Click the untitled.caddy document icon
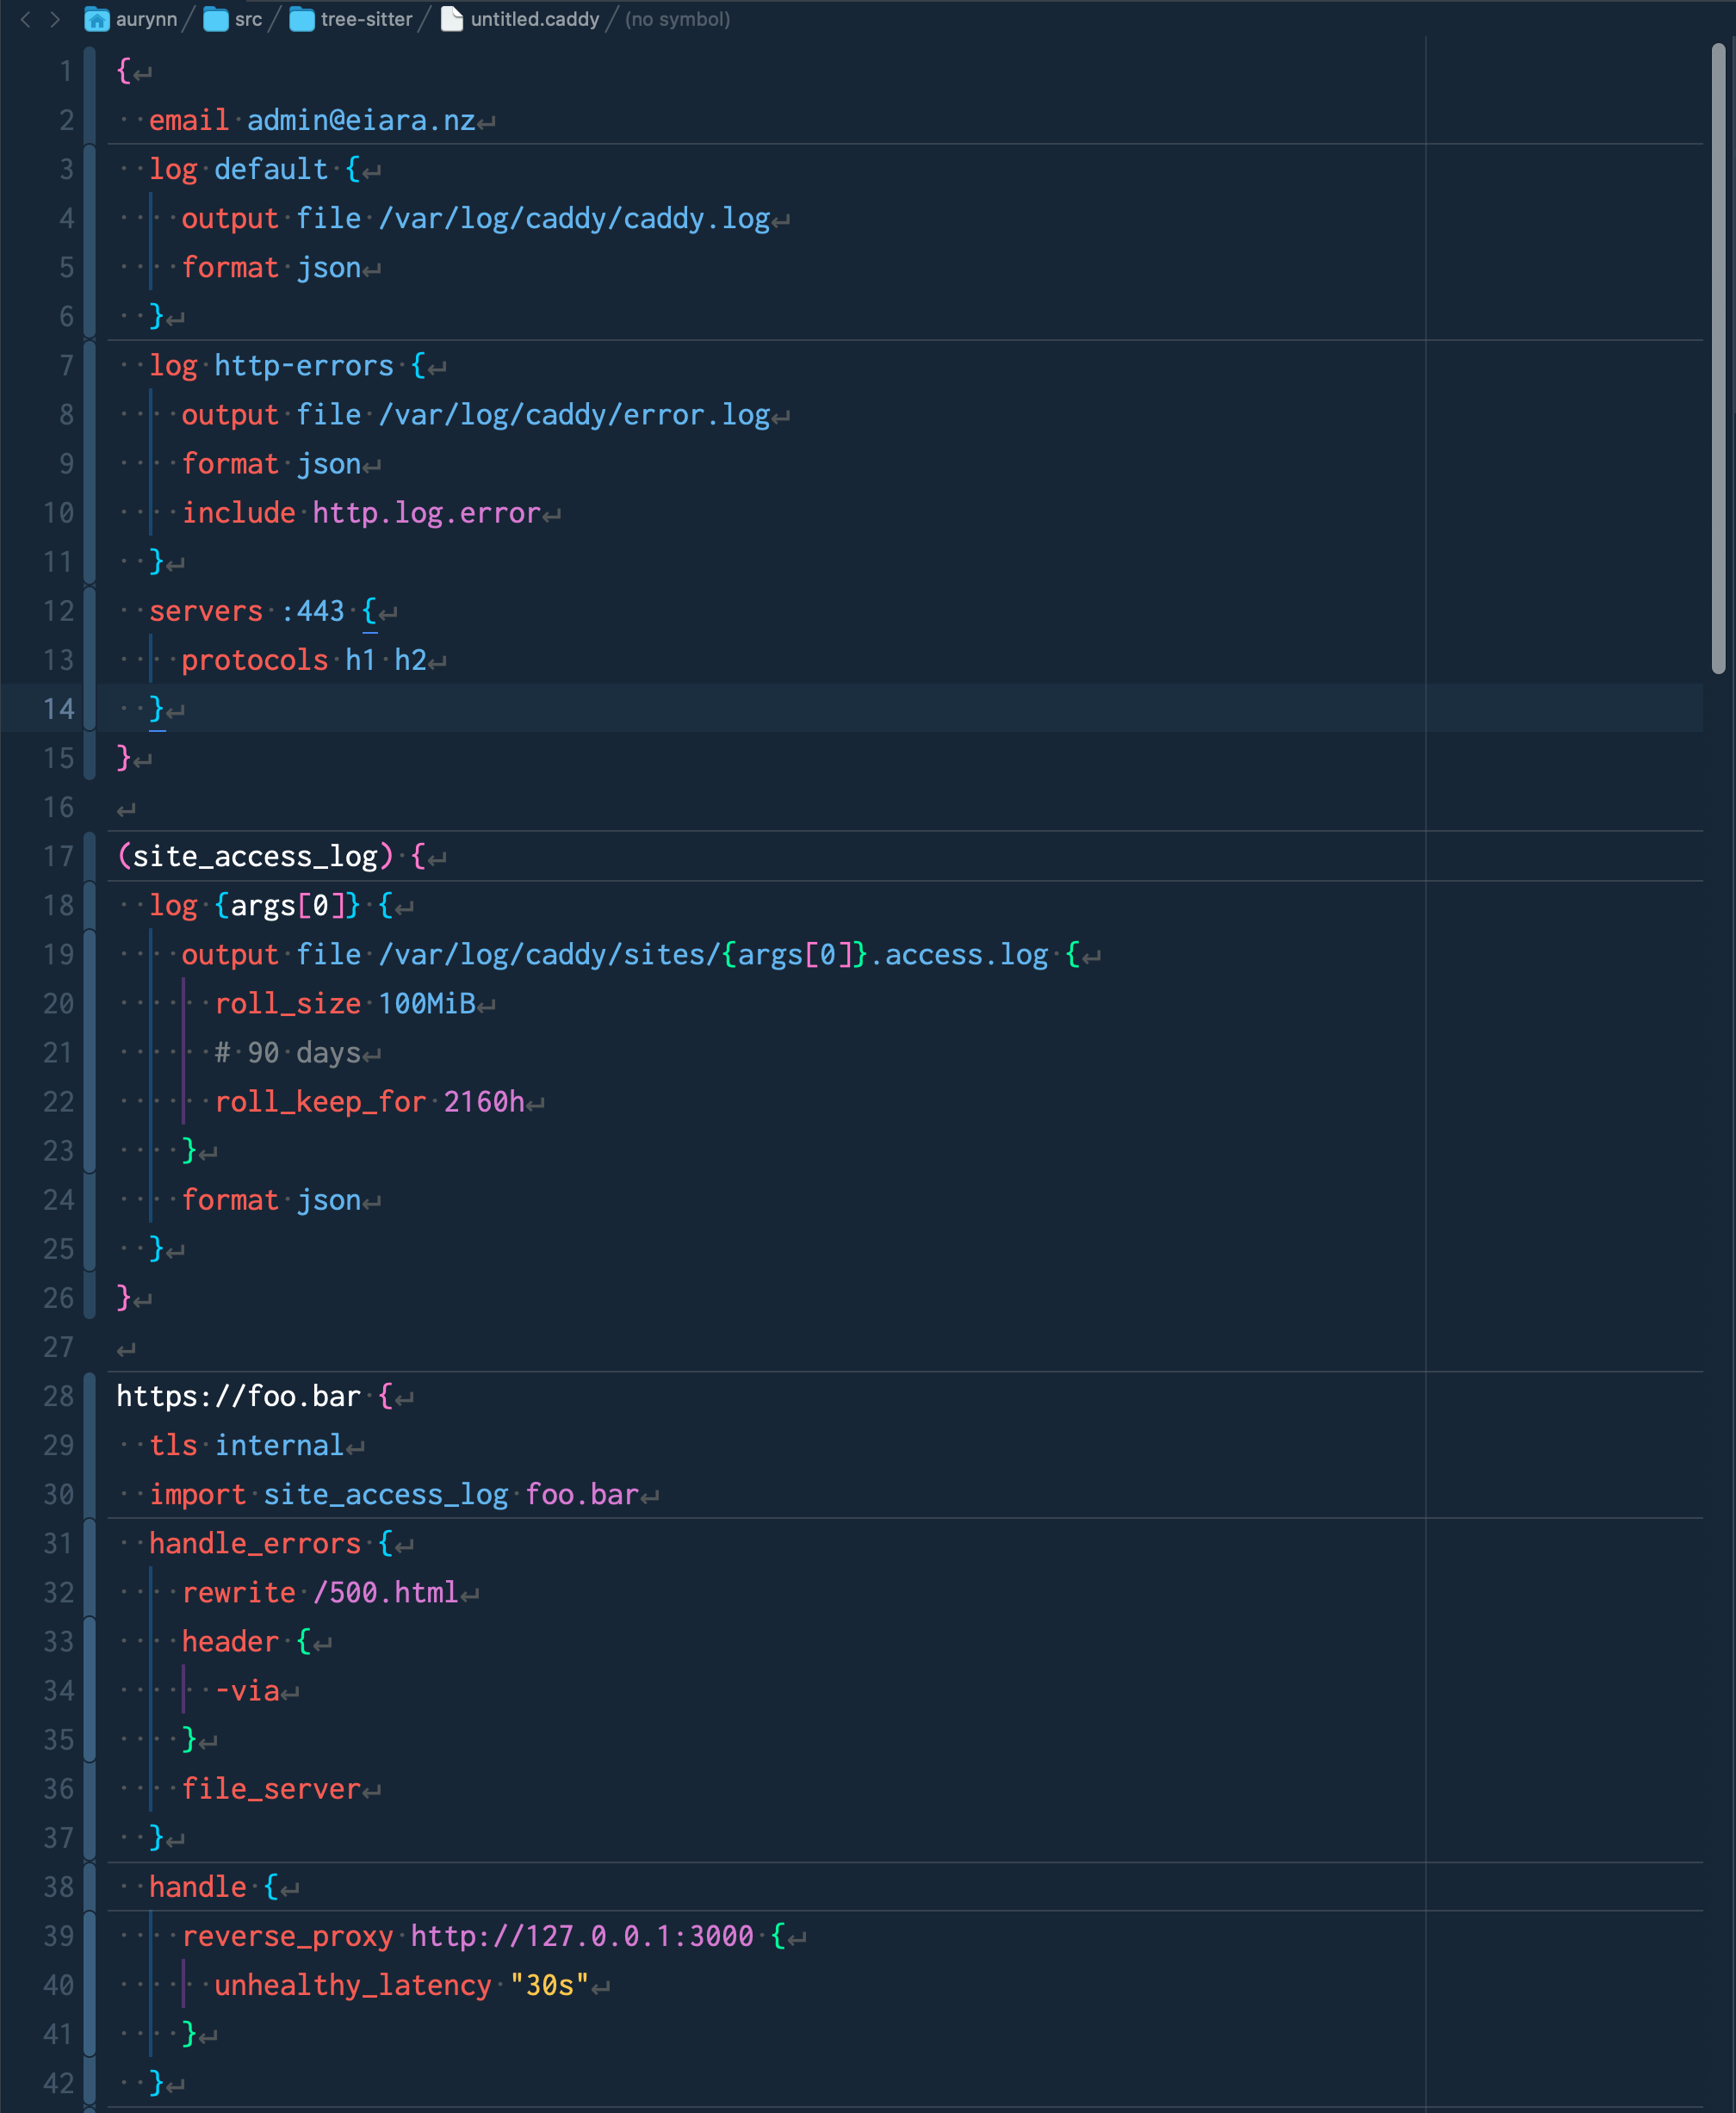The width and height of the screenshot is (1736, 2113). click(452, 19)
